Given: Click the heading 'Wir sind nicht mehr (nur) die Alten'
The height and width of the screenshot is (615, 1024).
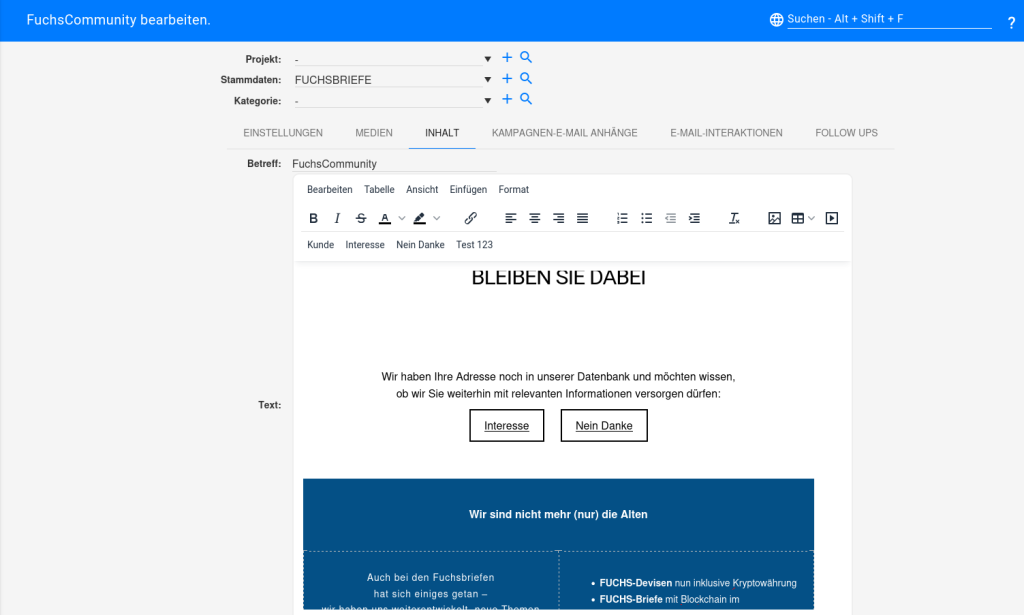Looking at the screenshot, I should (558, 514).
